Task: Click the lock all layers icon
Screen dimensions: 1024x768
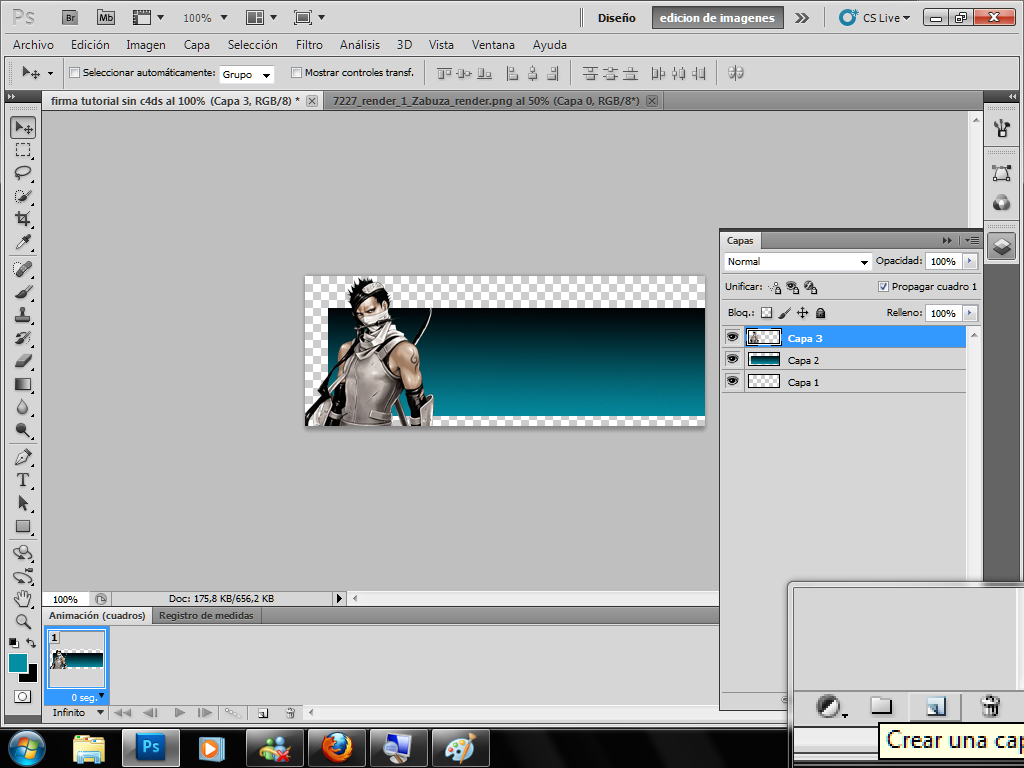Action: pos(821,313)
